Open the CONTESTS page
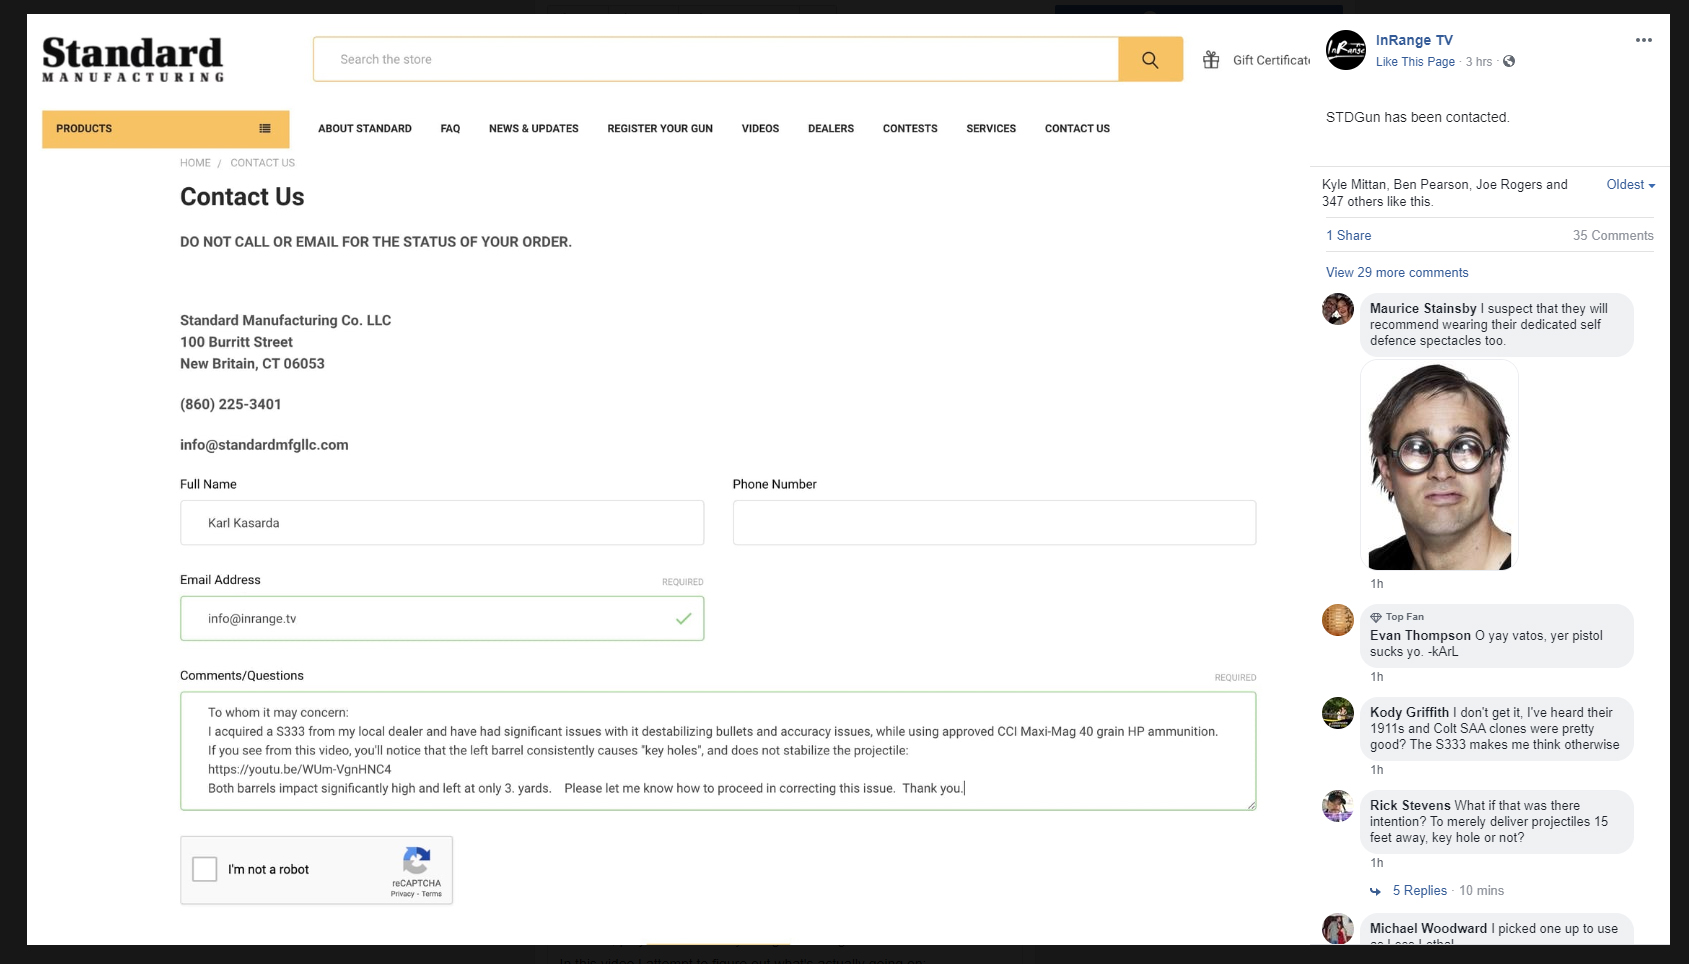 tap(910, 129)
